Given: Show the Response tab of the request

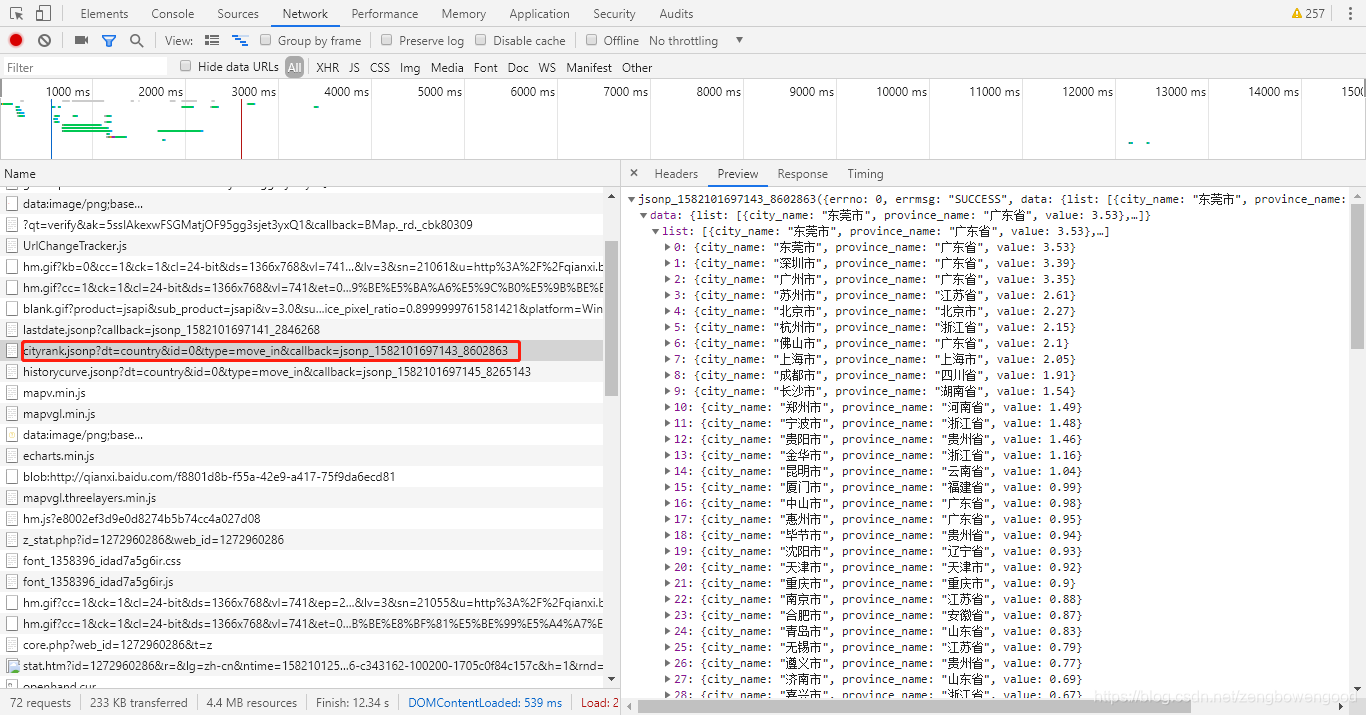Looking at the screenshot, I should [803, 174].
